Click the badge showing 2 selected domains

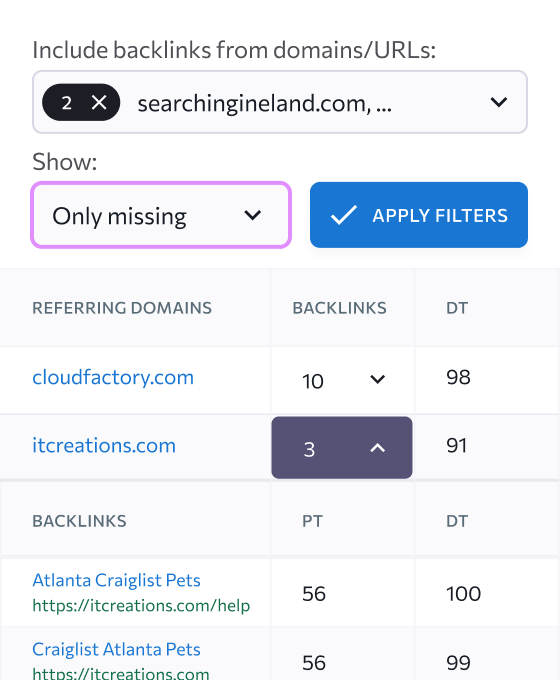[81, 102]
